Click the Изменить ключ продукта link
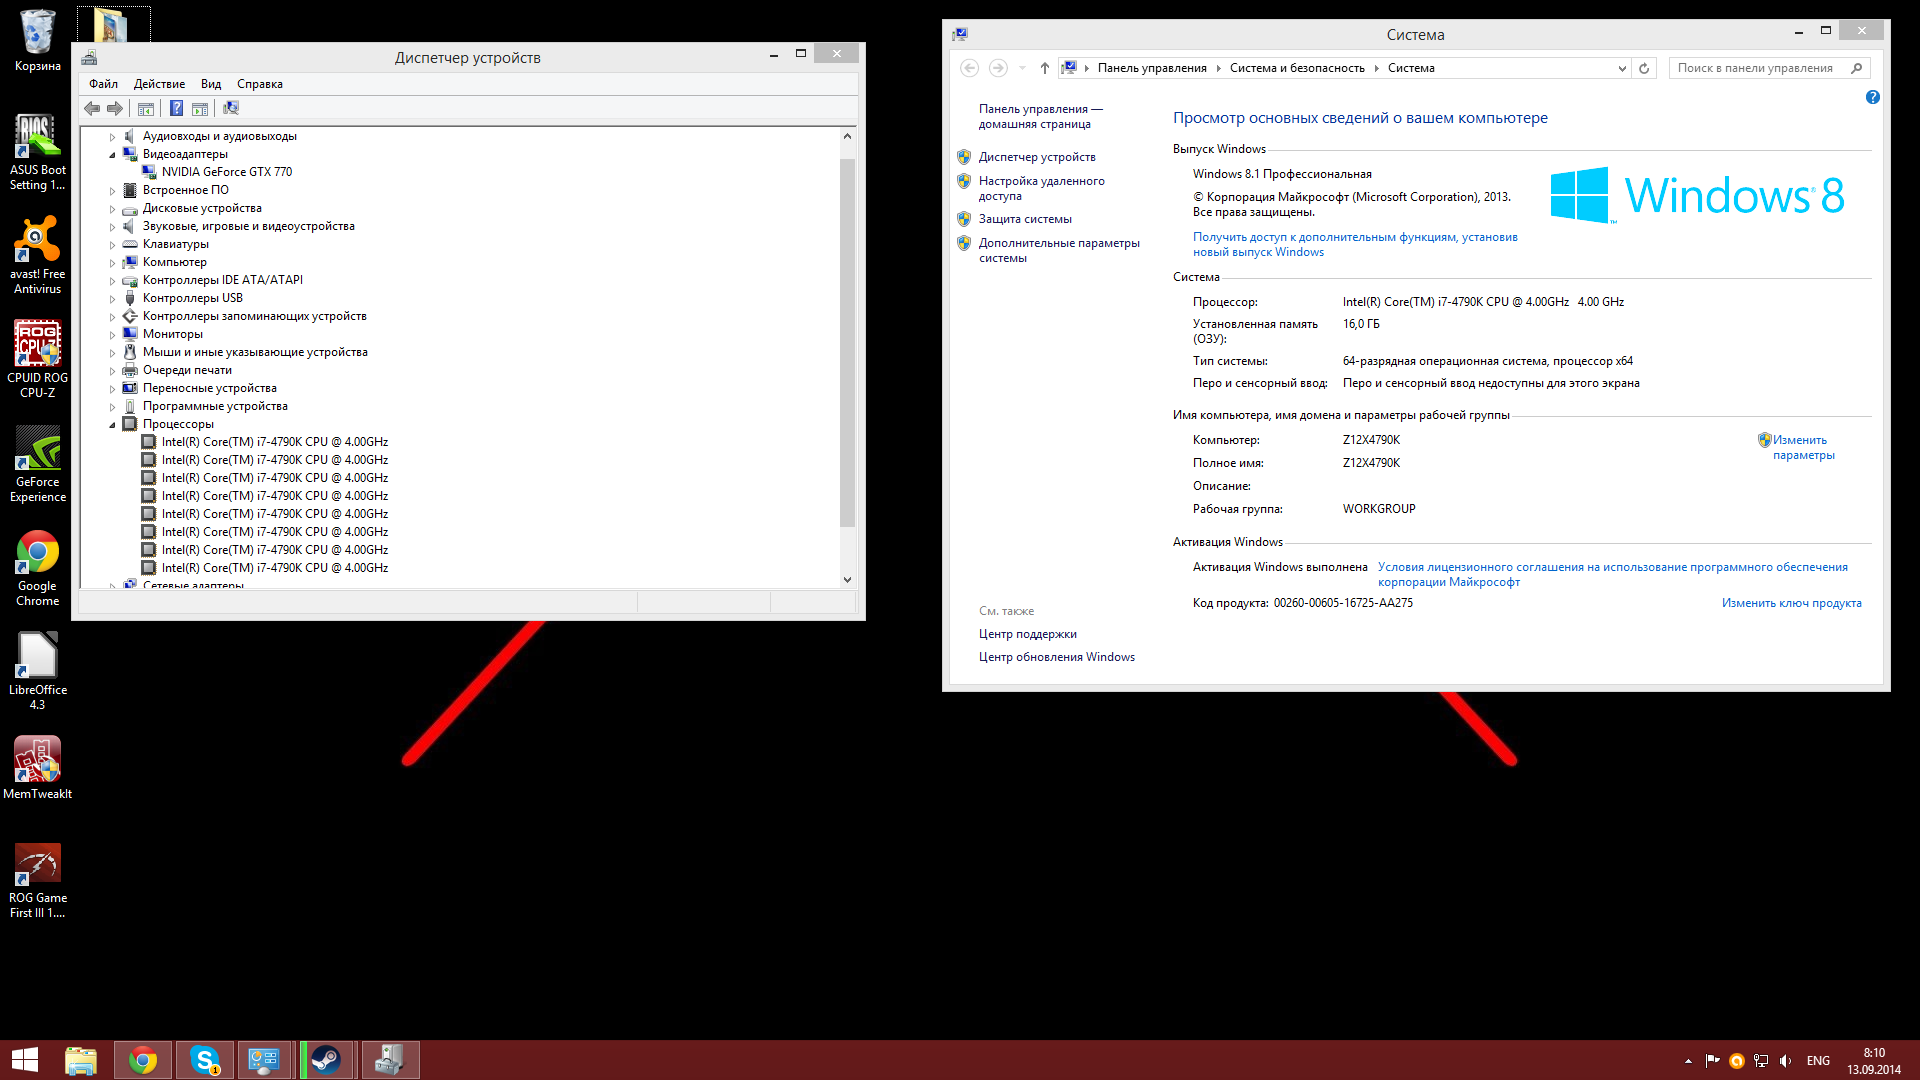The height and width of the screenshot is (1080, 1920). point(1791,603)
